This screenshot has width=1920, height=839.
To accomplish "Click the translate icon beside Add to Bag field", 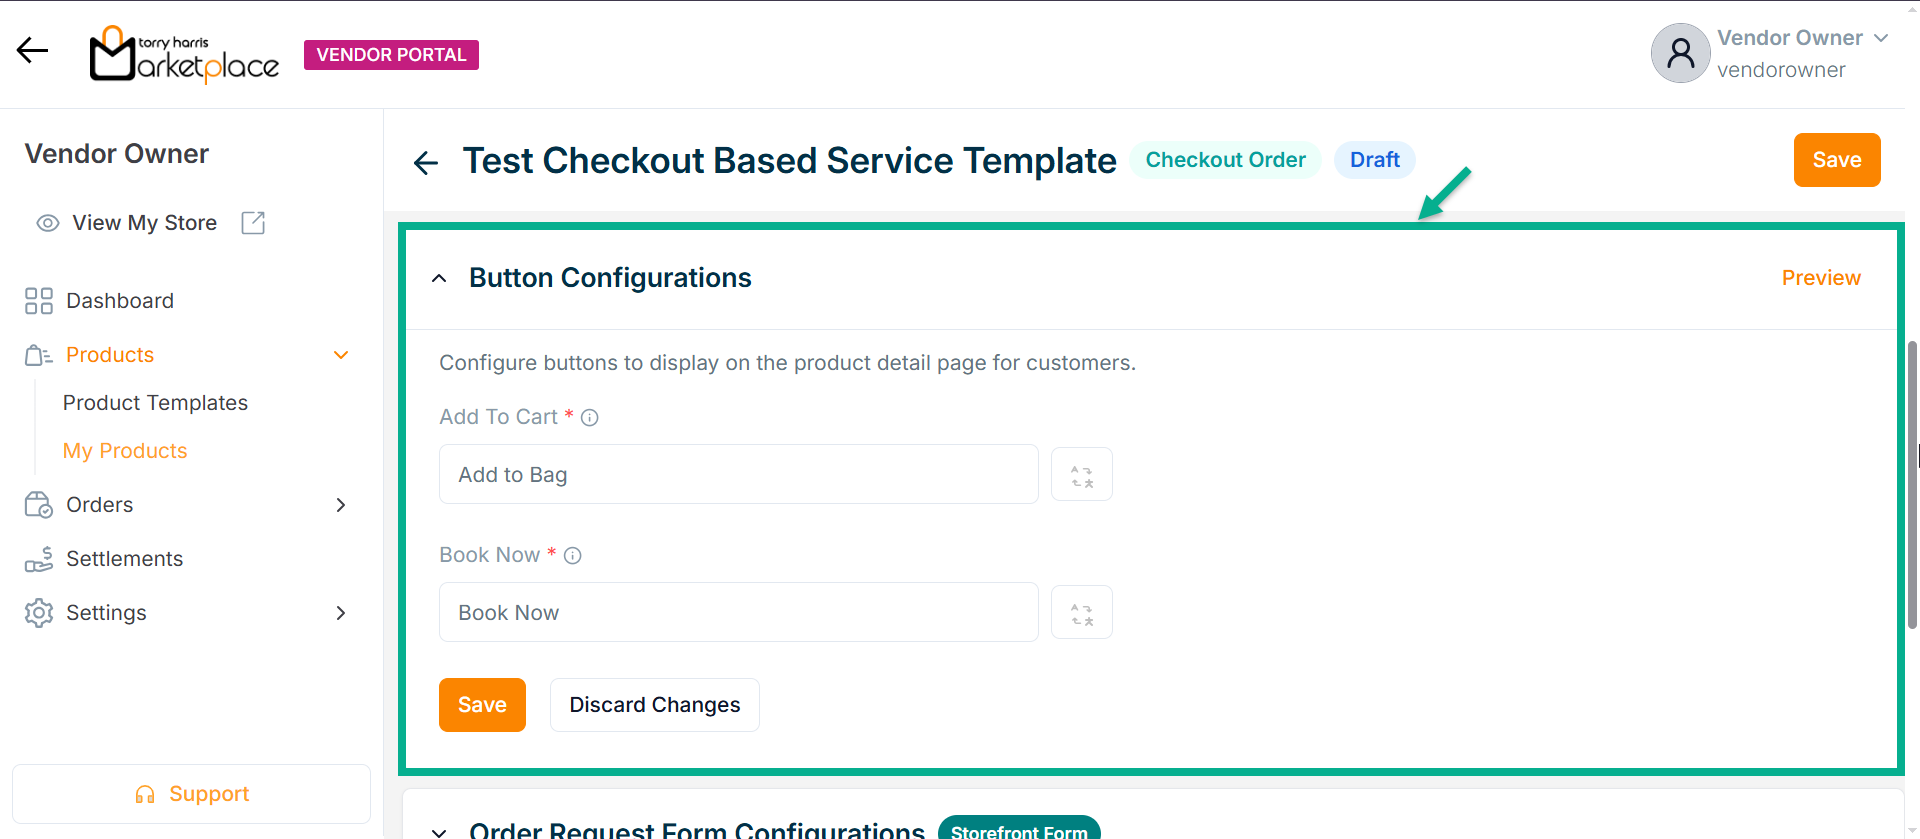I will [x=1081, y=475].
